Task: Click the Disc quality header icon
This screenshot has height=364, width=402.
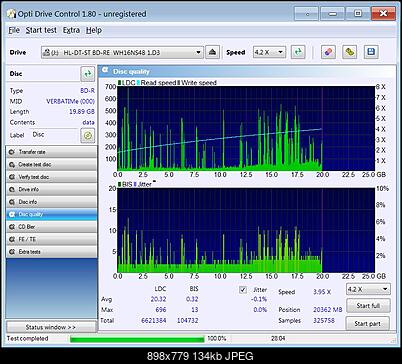Action: pyautogui.click(x=105, y=70)
